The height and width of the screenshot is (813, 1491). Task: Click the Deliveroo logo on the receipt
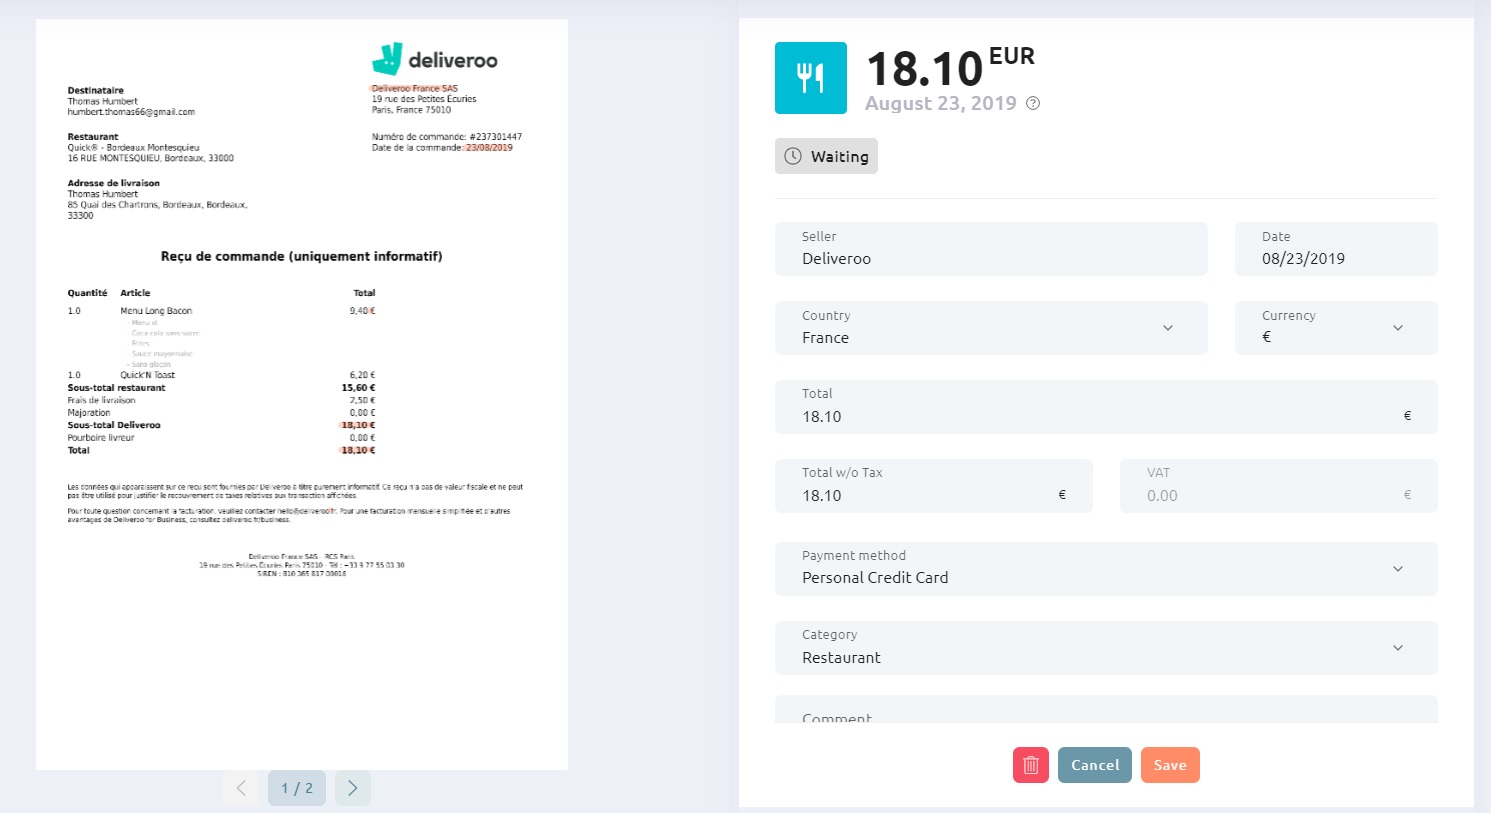pyautogui.click(x=435, y=59)
